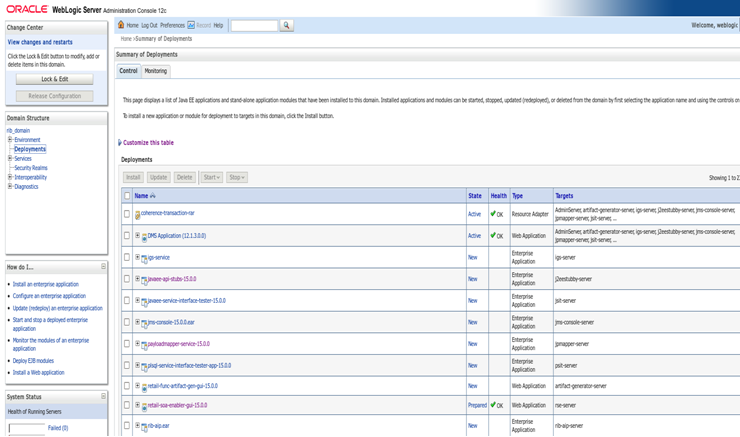Check the jms-console-15.0.0.ear row checkbox
The height and width of the screenshot is (437, 740).
[x=127, y=322]
